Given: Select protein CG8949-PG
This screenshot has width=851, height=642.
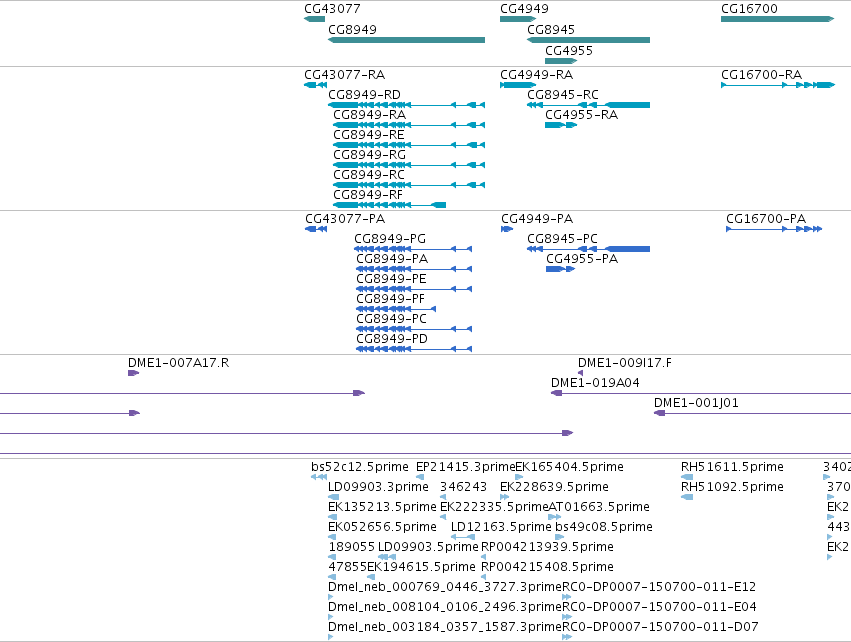Looking at the screenshot, I should tap(390, 239).
